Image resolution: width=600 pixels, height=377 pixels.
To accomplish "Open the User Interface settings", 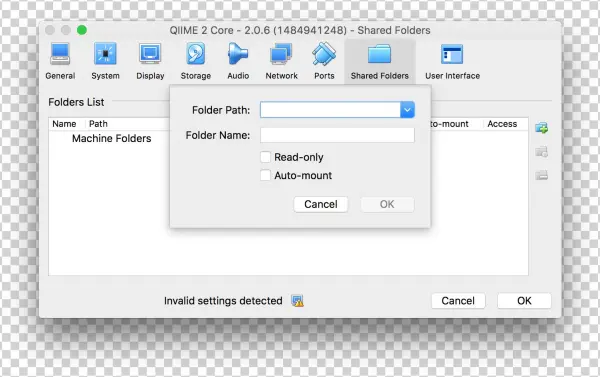I will point(452,61).
